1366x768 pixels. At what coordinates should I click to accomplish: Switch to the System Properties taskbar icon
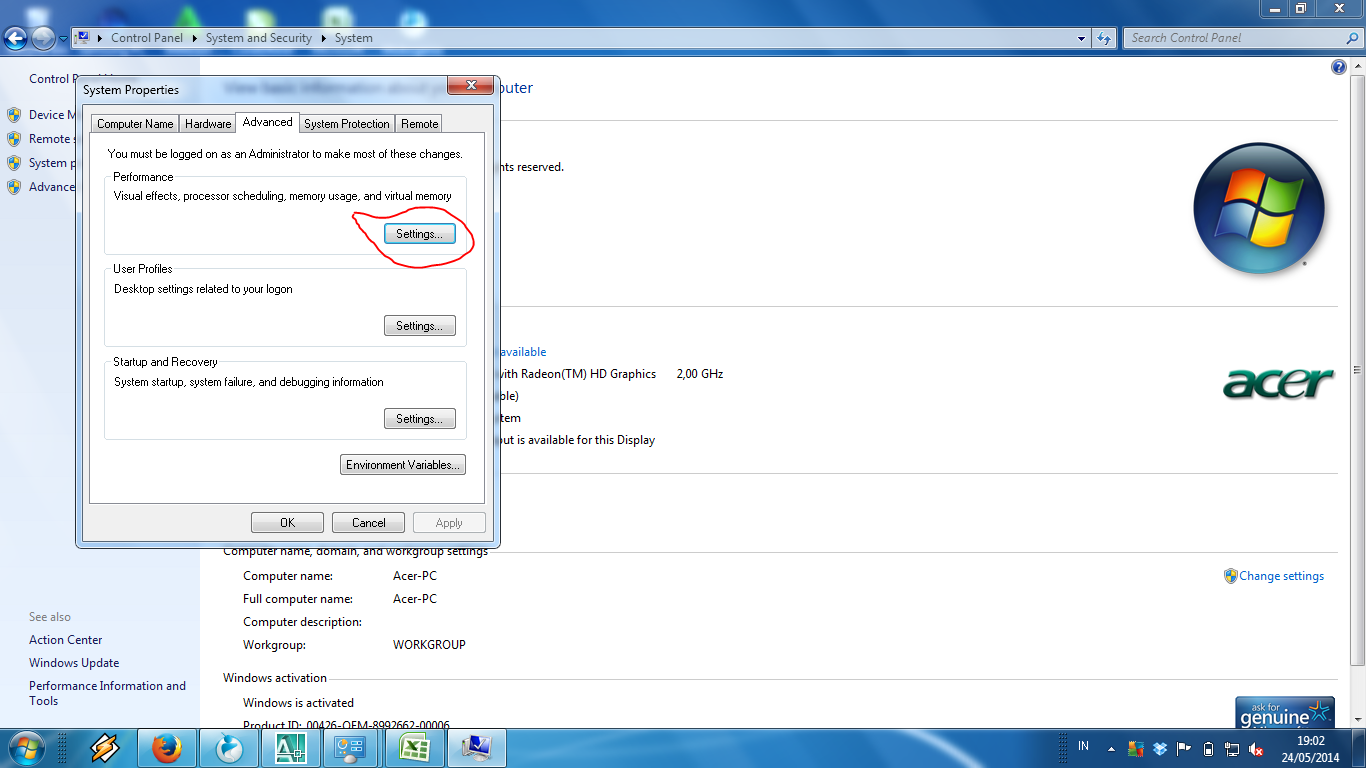click(x=477, y=748)
